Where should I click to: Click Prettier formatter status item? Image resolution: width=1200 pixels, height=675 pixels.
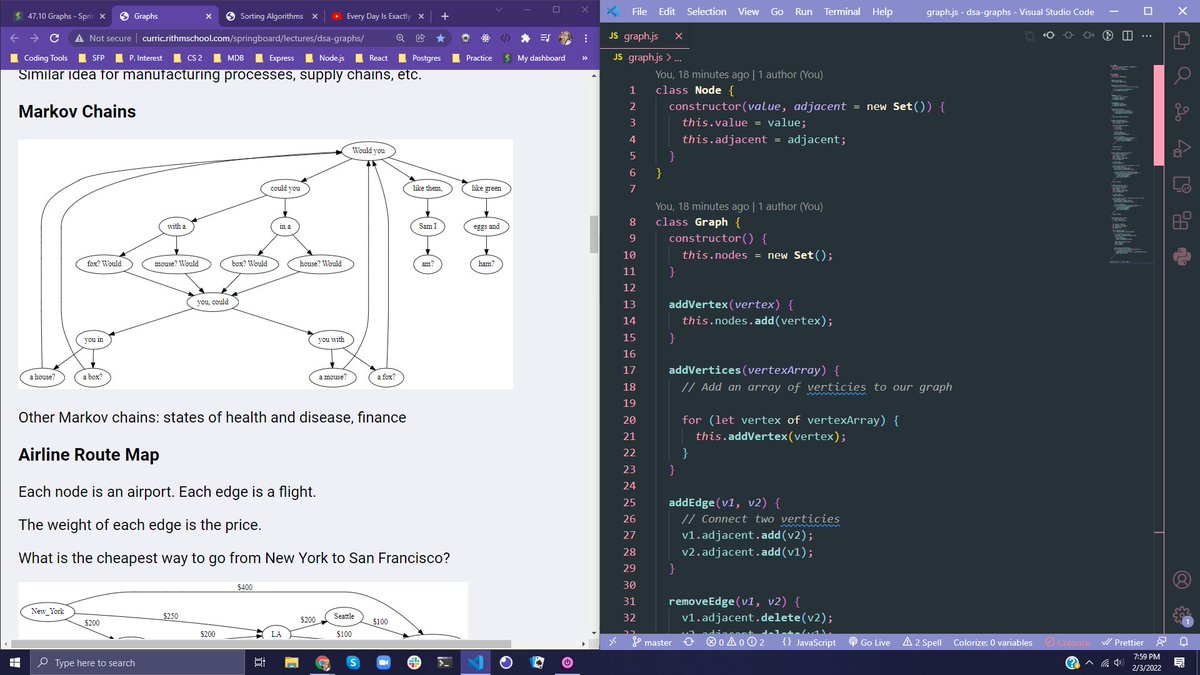pyautogui.click(x=1122, y=642)
